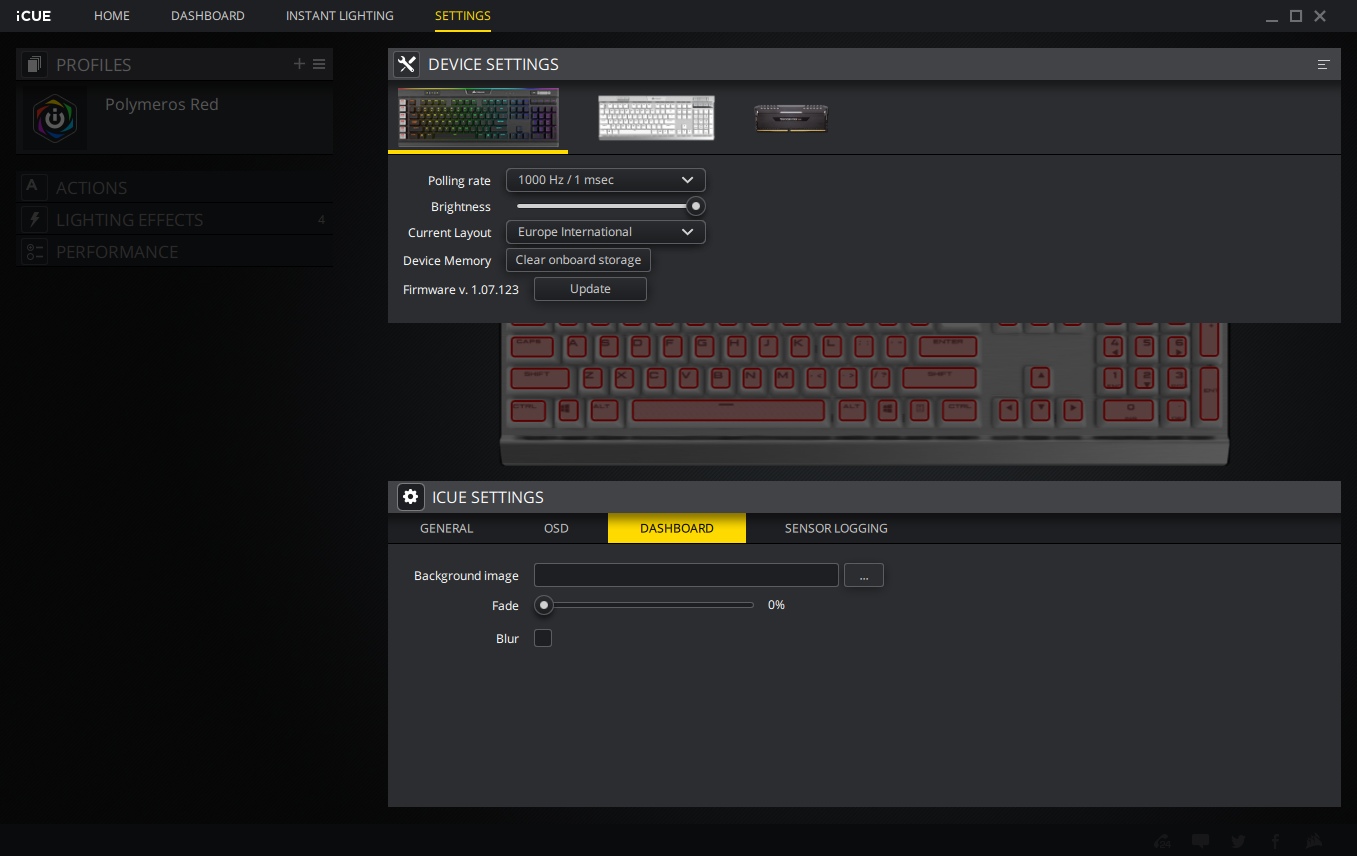The width and height of the screenshot is (1357, 856).
Task: Open the Twitter icon link
Action: (x=1239, y=841)
